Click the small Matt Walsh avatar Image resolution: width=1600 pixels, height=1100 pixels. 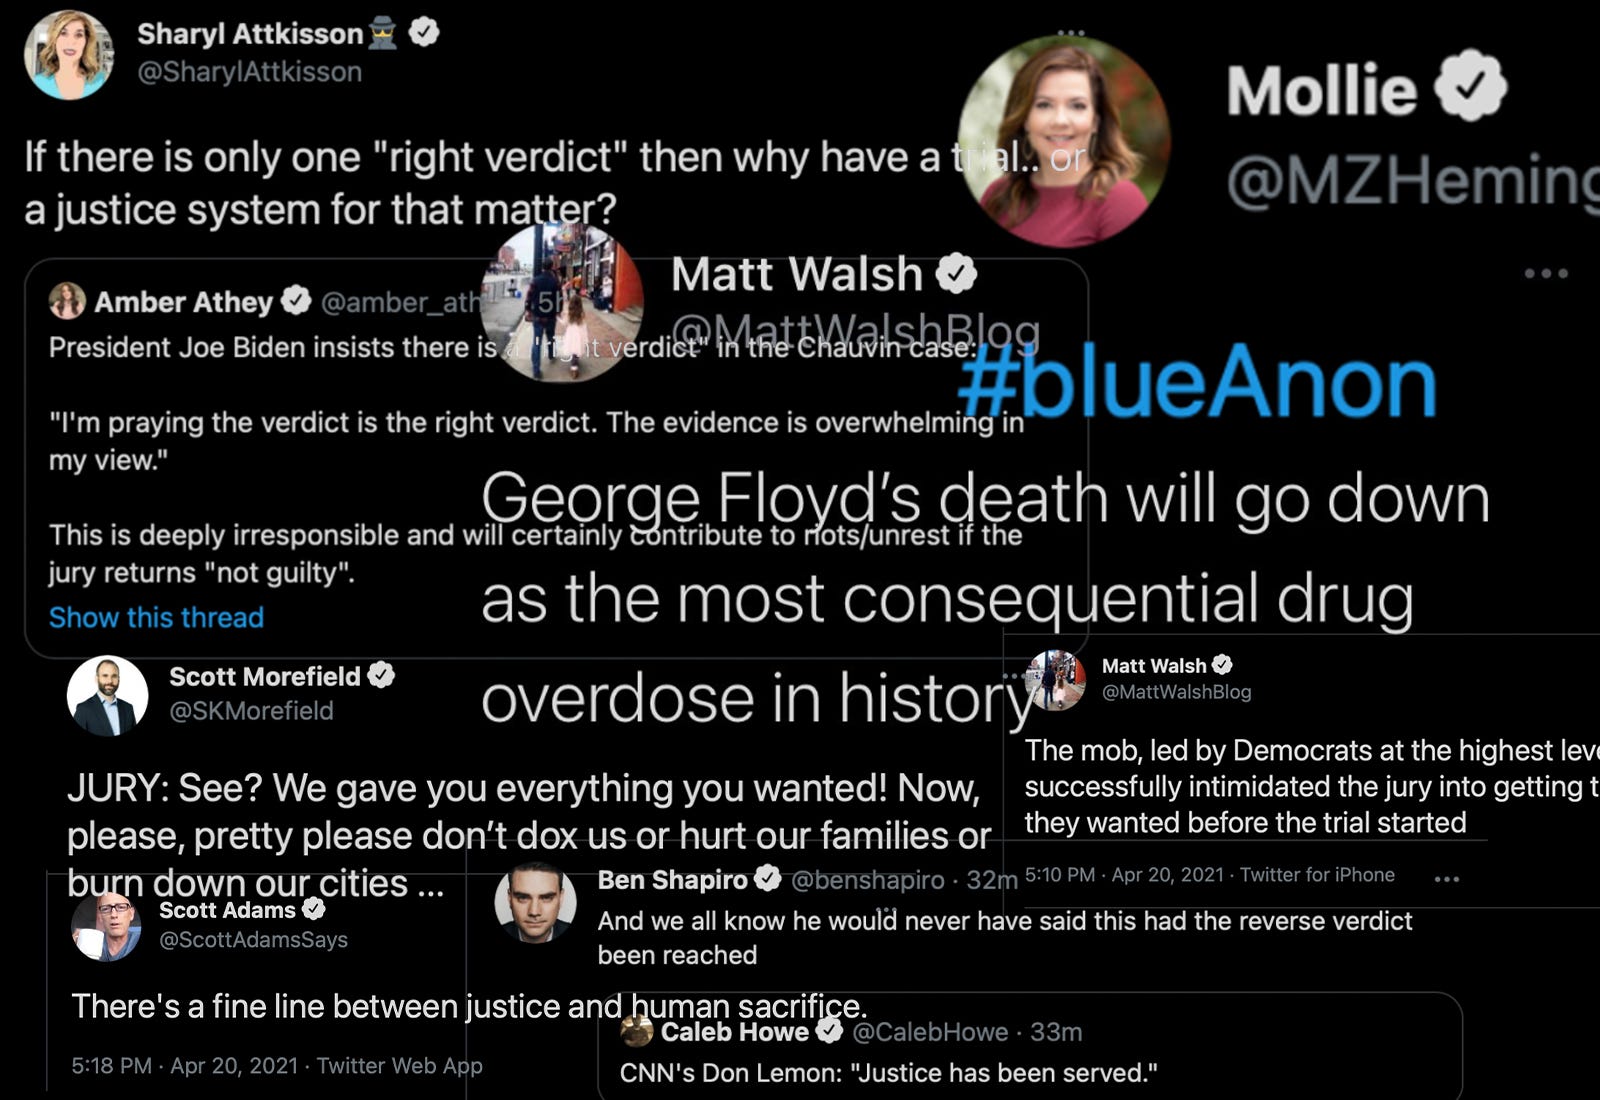(x=1056, y=681)
